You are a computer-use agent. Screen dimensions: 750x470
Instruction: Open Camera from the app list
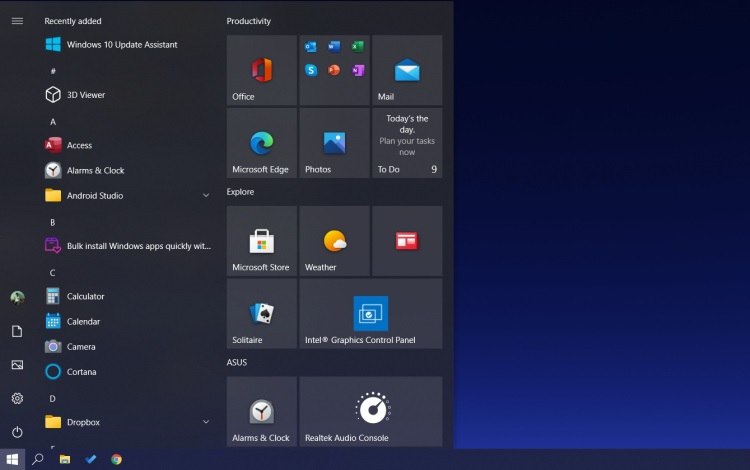128,347
